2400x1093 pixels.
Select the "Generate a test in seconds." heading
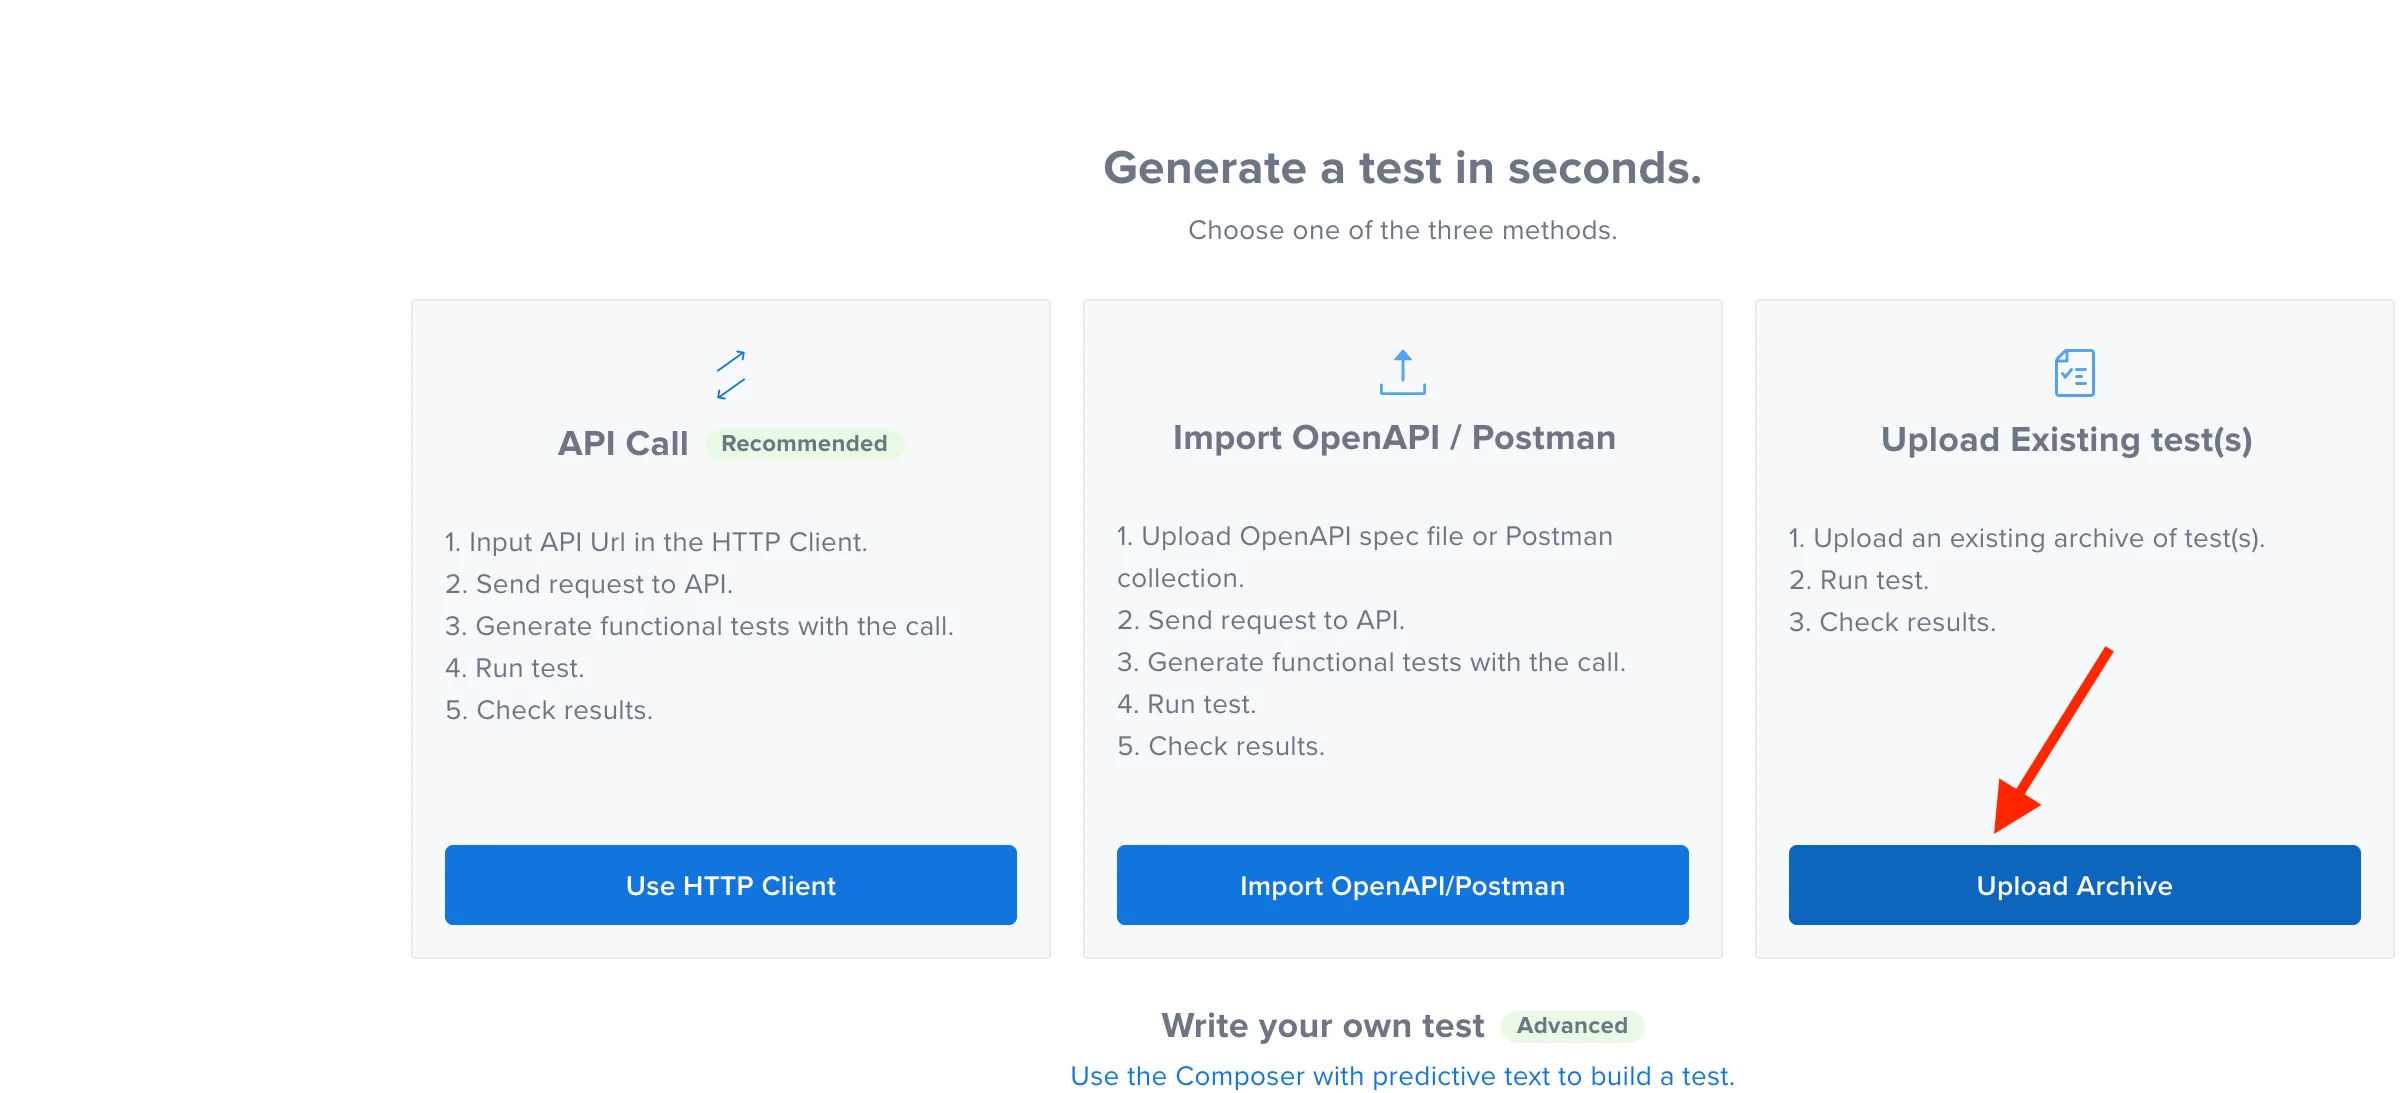1402,168
